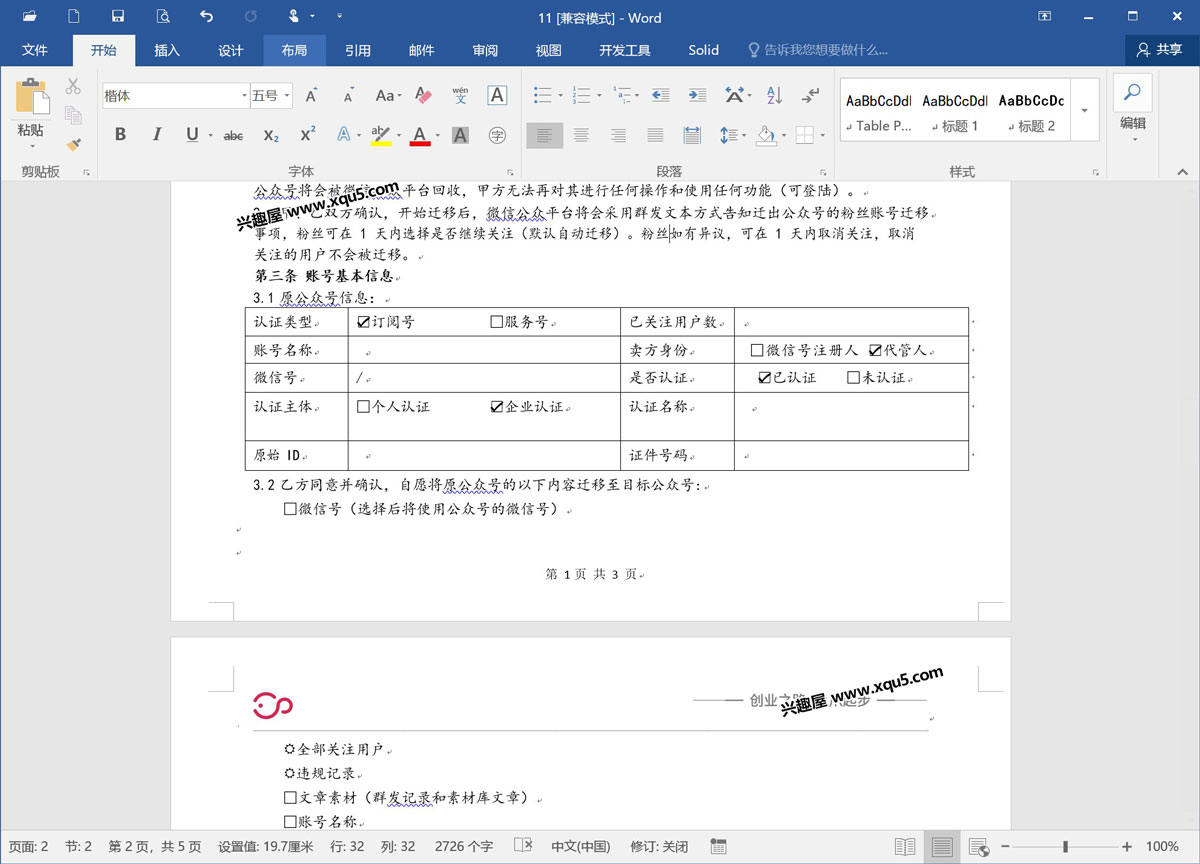1200x864 pixels.
Task: Check the 未认证 checkbox
Action: pyautogui.click(x=853, y=378)
